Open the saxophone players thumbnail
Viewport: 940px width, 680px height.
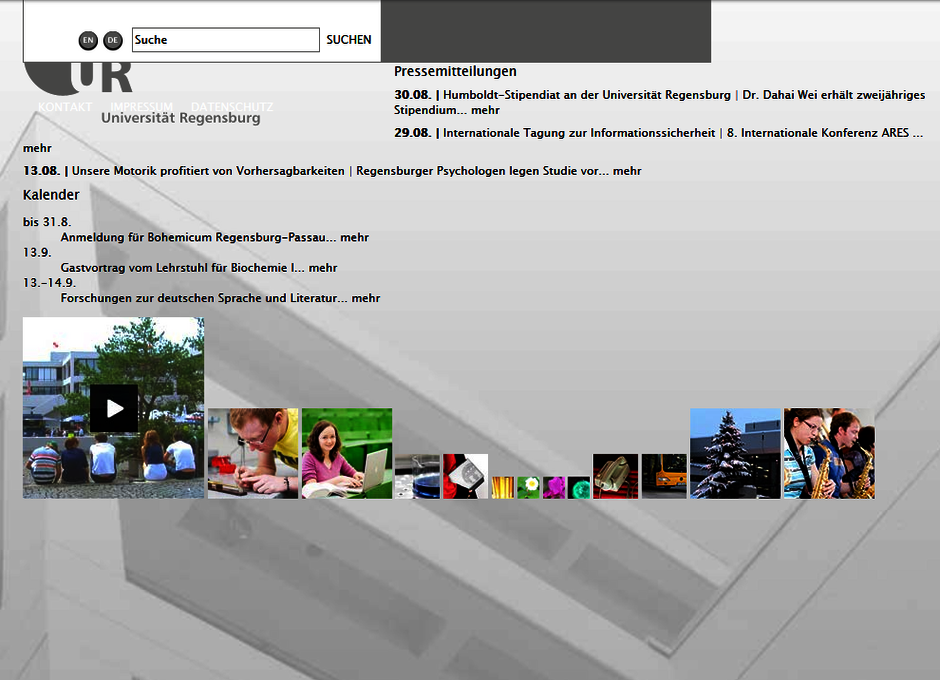829,453
